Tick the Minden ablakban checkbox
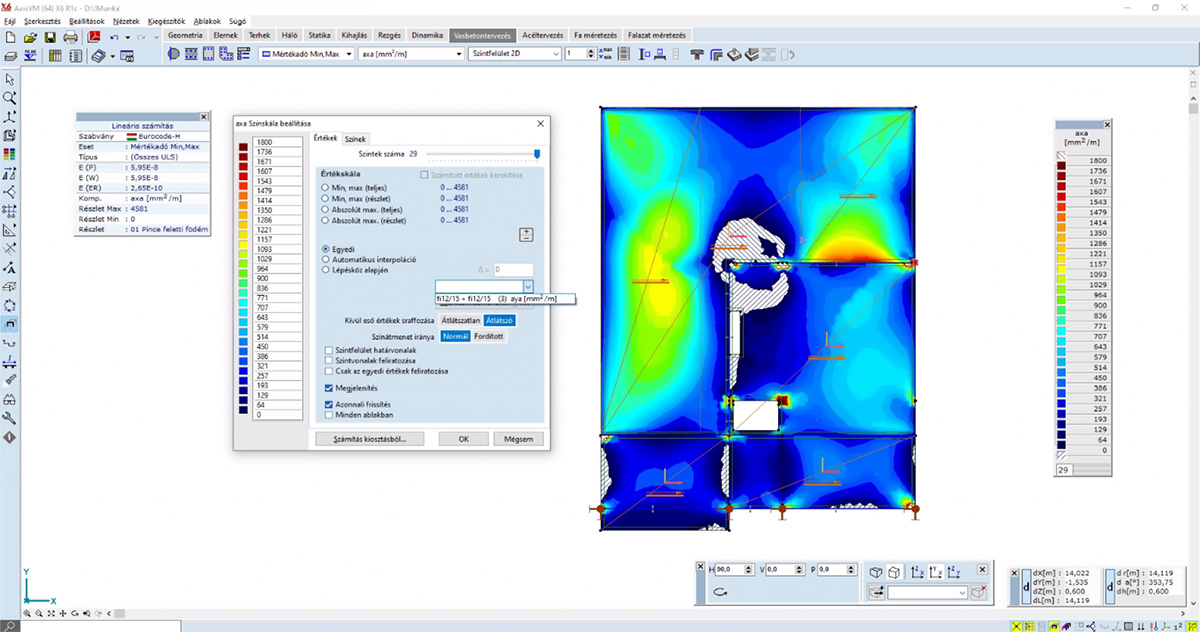This screenshot has height=632, width=1200. point(329,414)
